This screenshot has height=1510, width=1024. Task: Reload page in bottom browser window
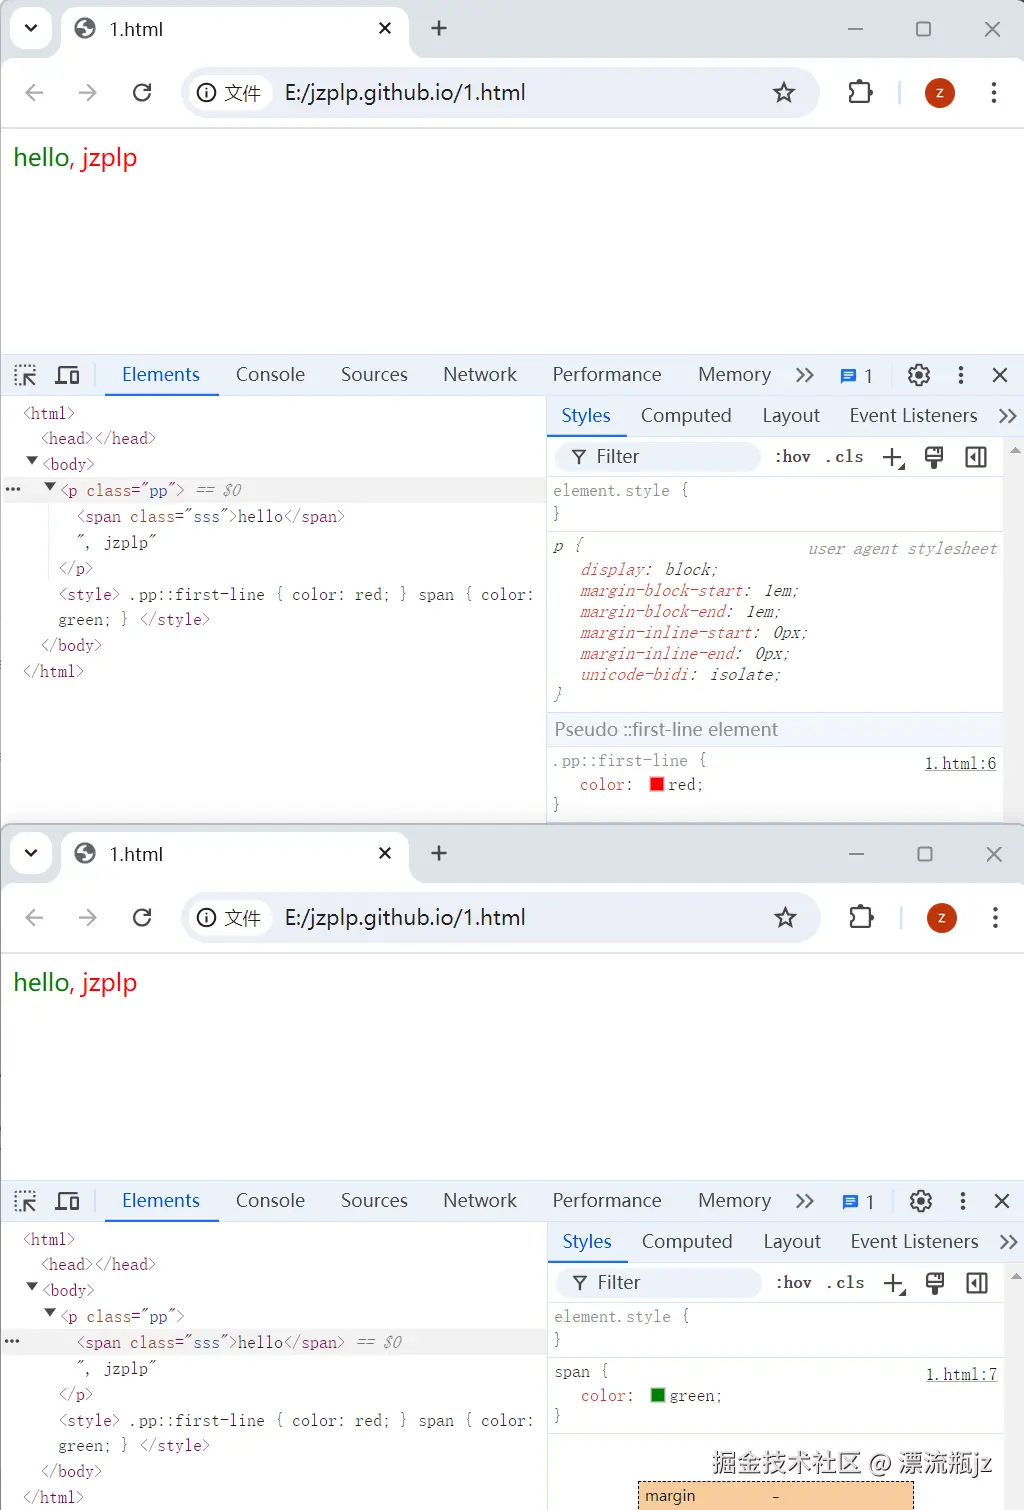142,918
